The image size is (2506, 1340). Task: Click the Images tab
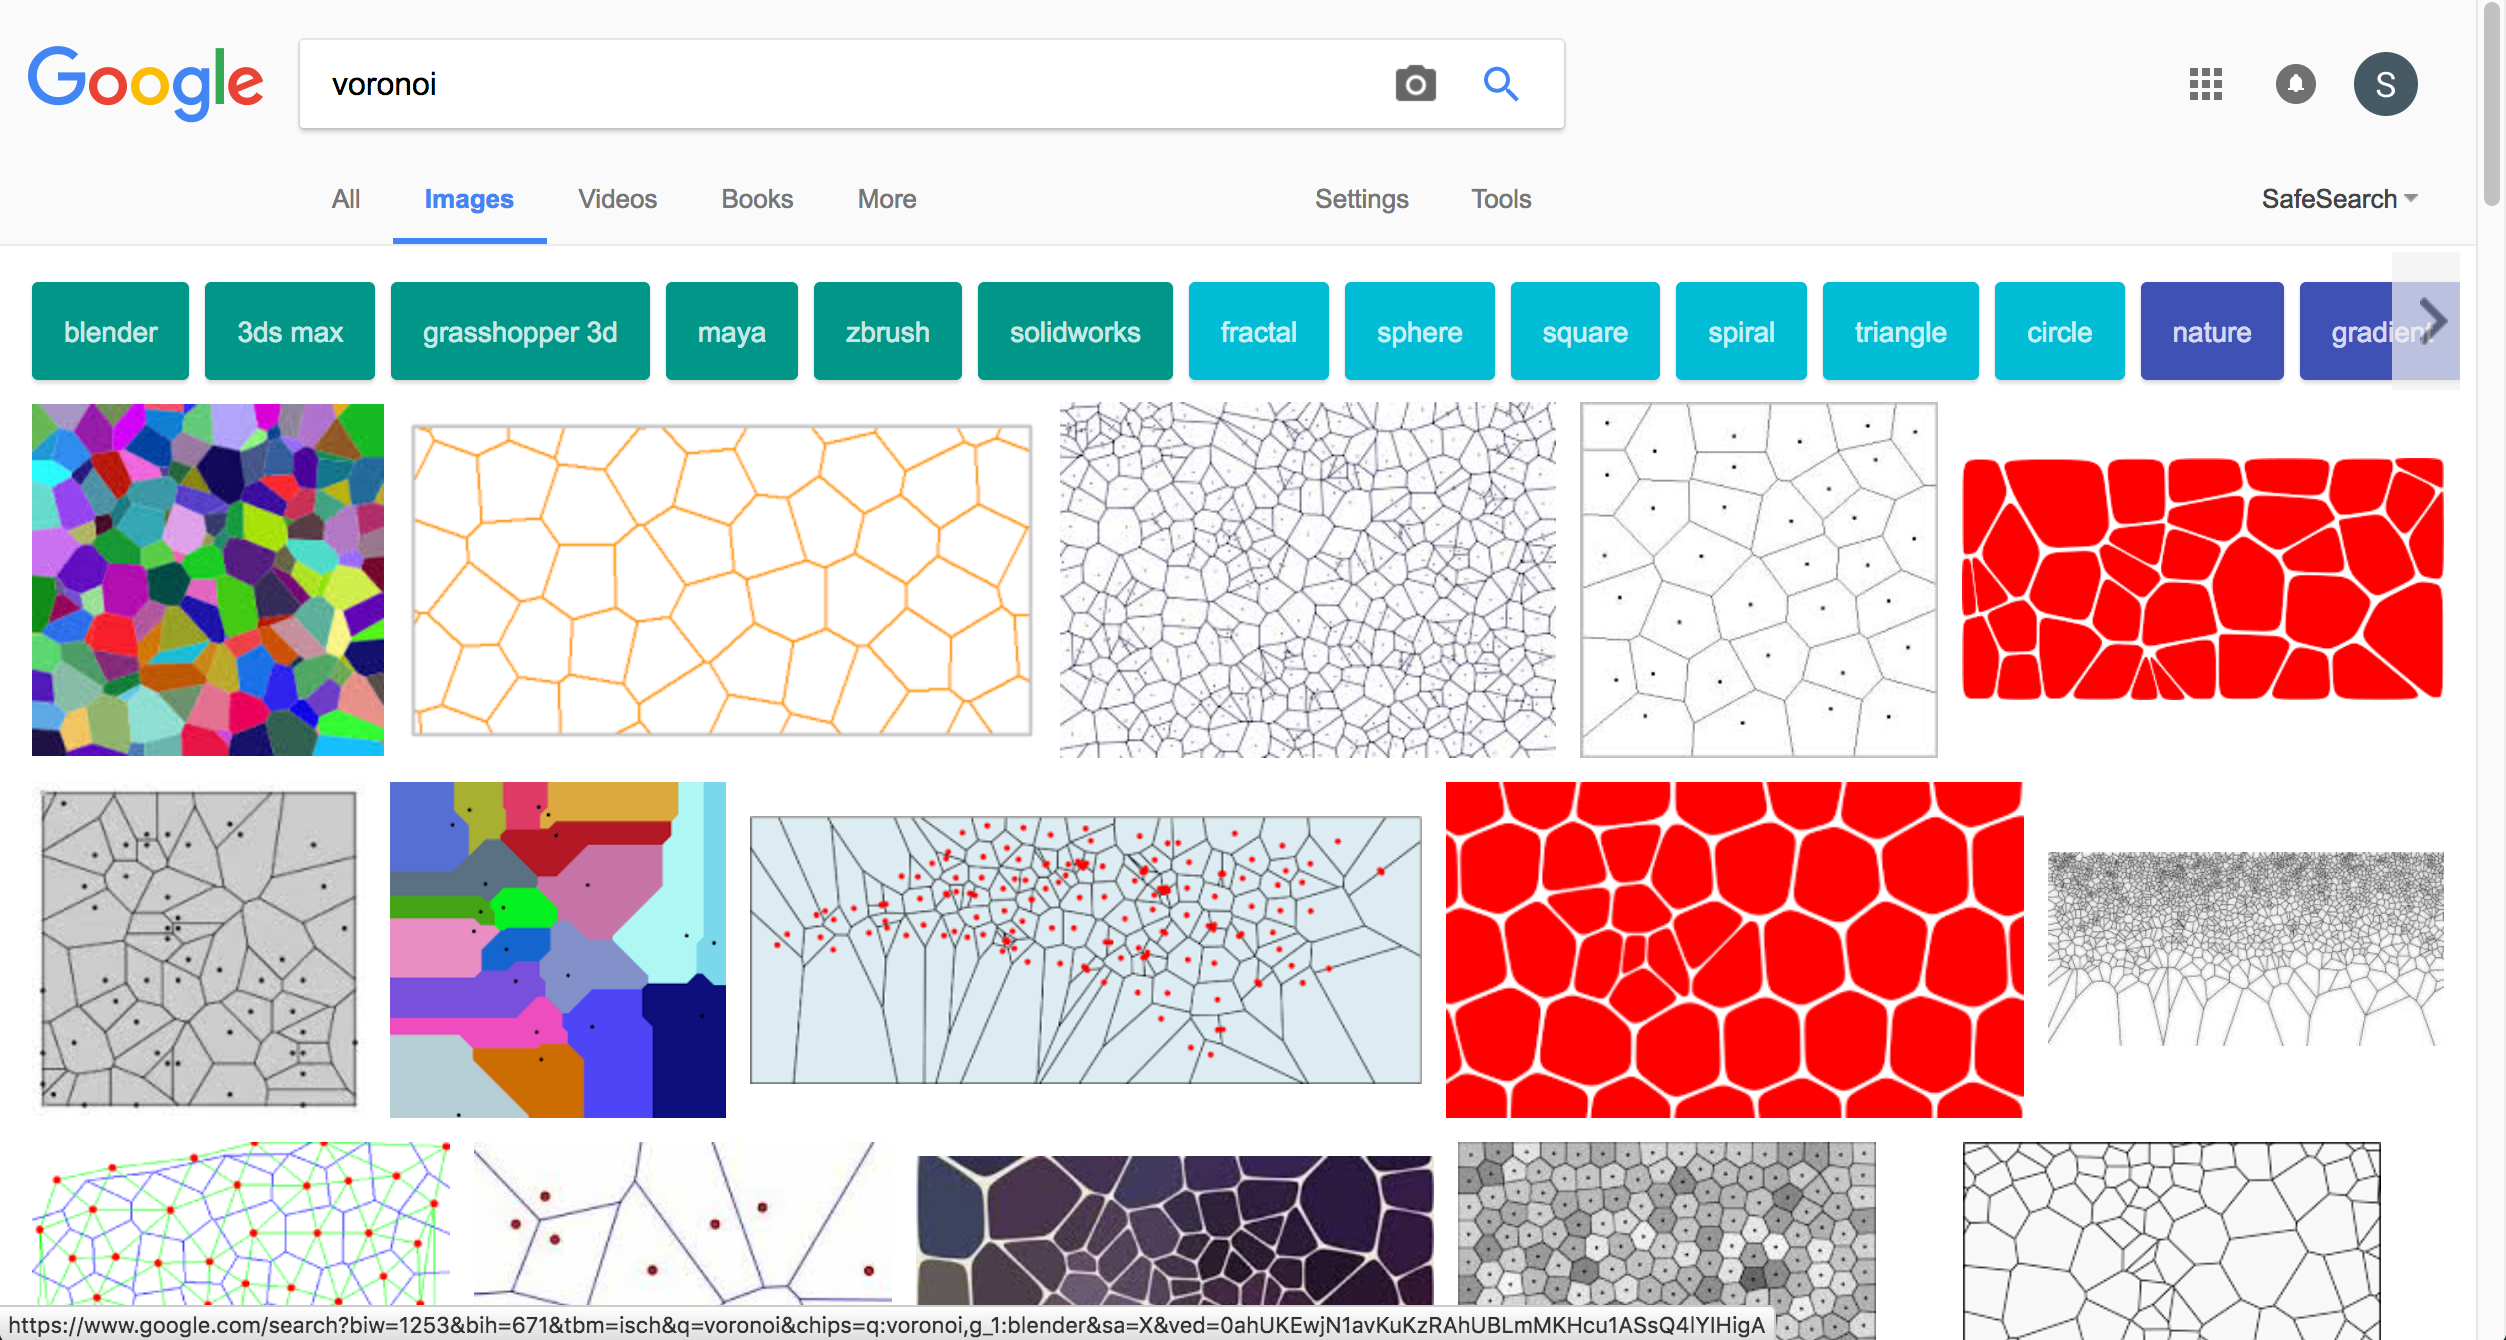pos(467,199)
